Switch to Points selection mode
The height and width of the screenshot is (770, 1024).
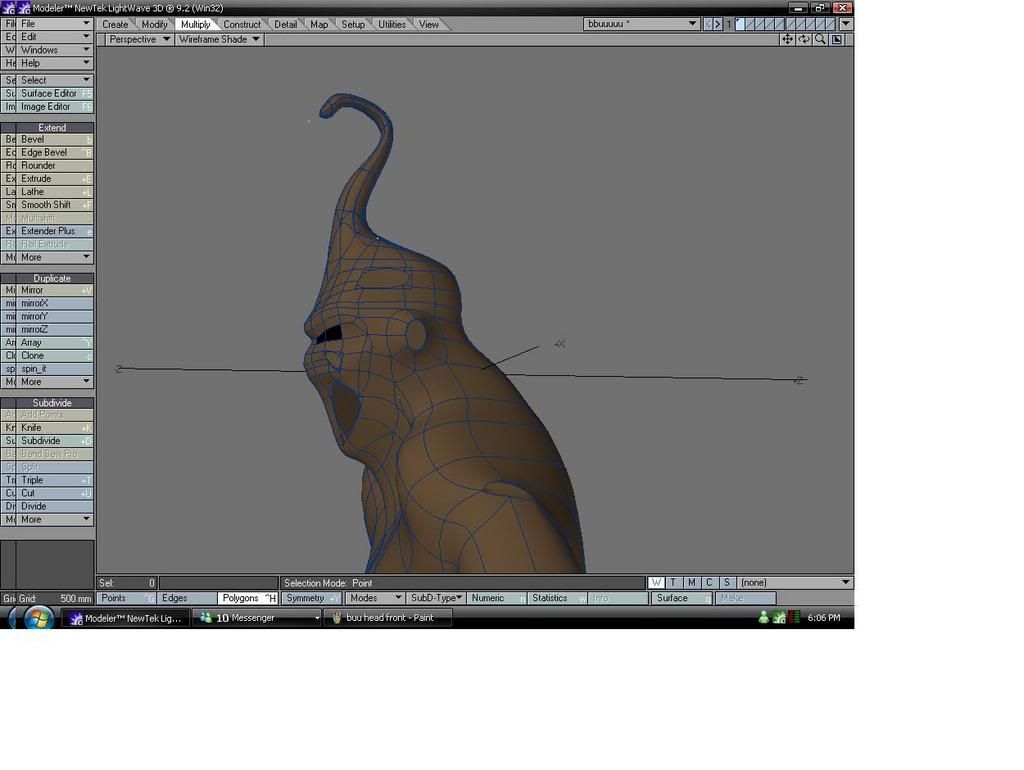point(127,598)
